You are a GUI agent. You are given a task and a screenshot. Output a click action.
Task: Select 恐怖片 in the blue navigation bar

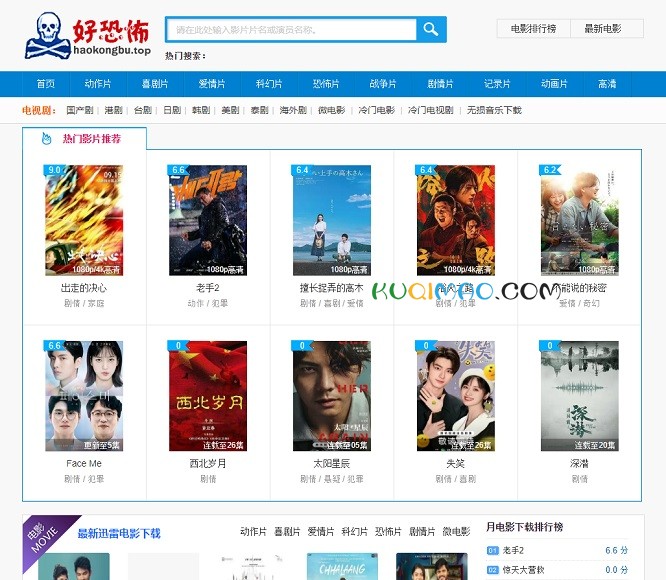[x=326, y=84]
